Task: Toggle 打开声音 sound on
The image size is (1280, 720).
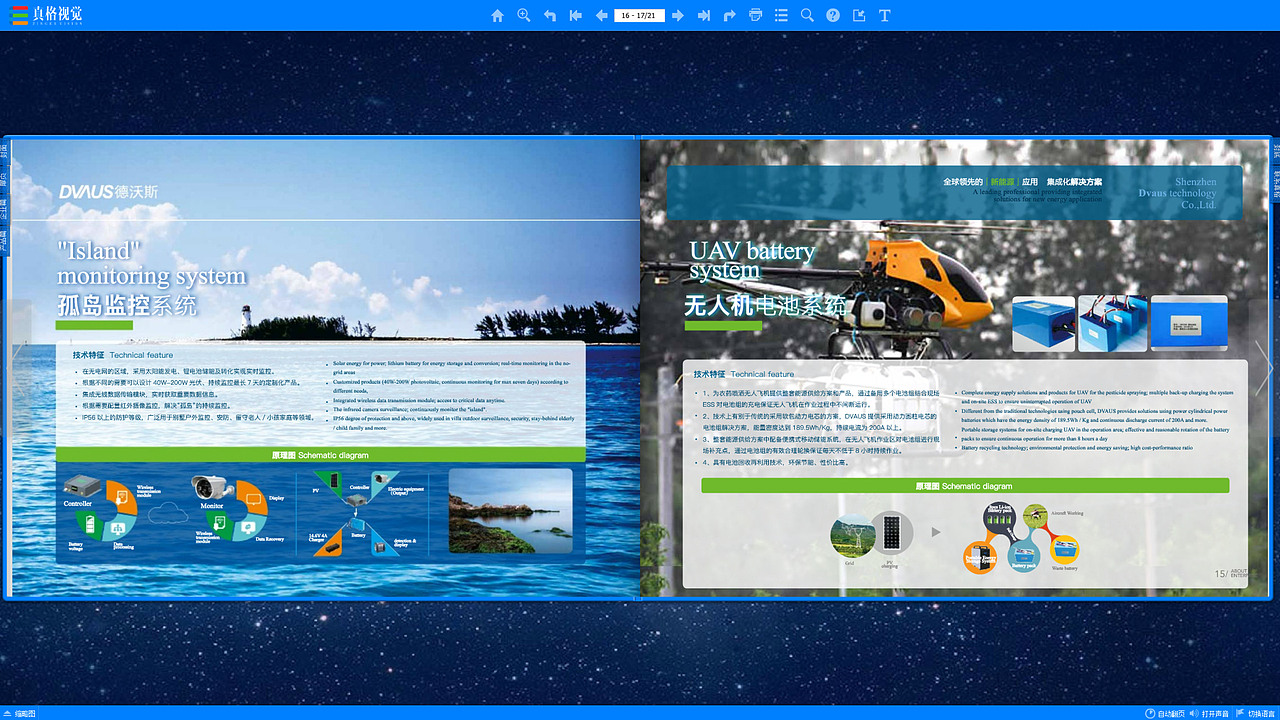Action: (x=1209, y=714)
